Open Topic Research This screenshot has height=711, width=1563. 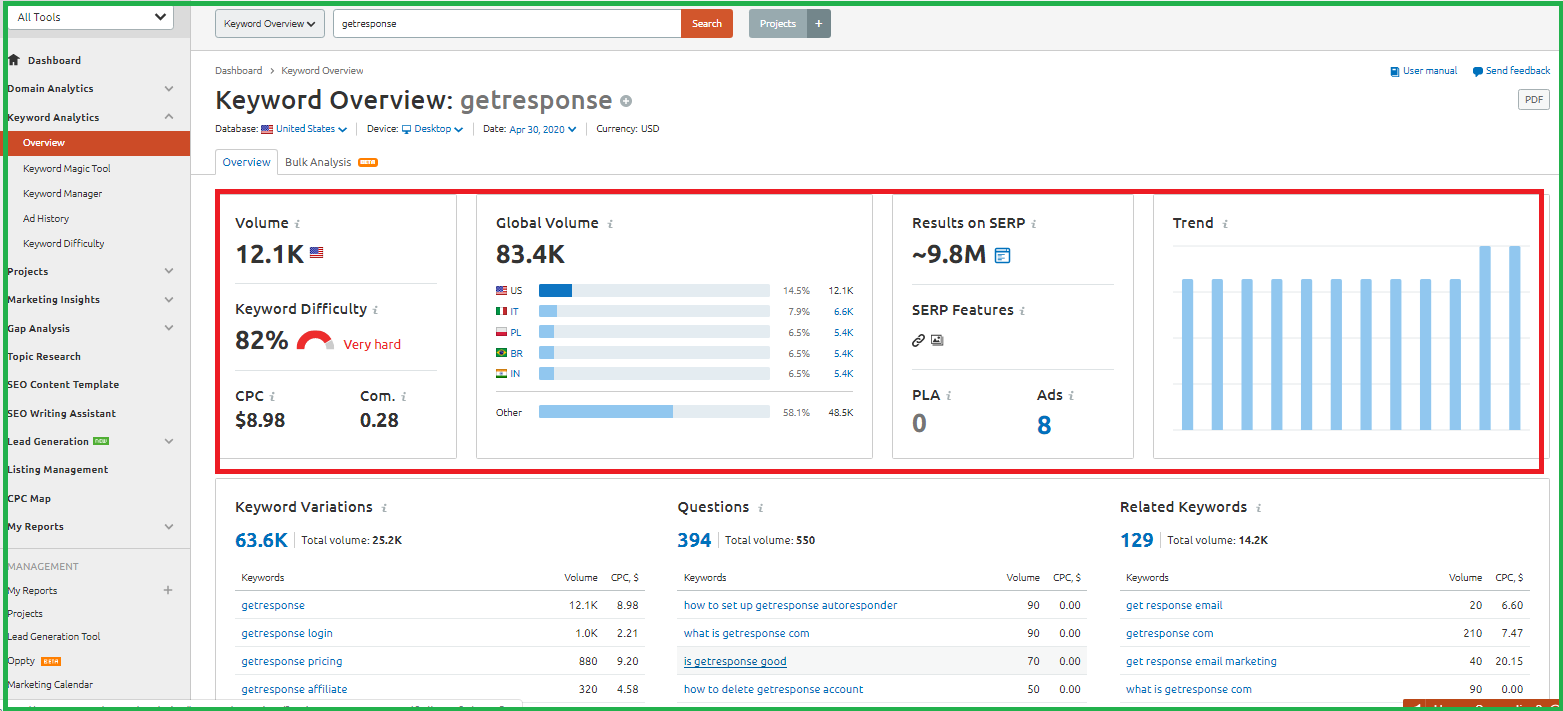[44, 356]
